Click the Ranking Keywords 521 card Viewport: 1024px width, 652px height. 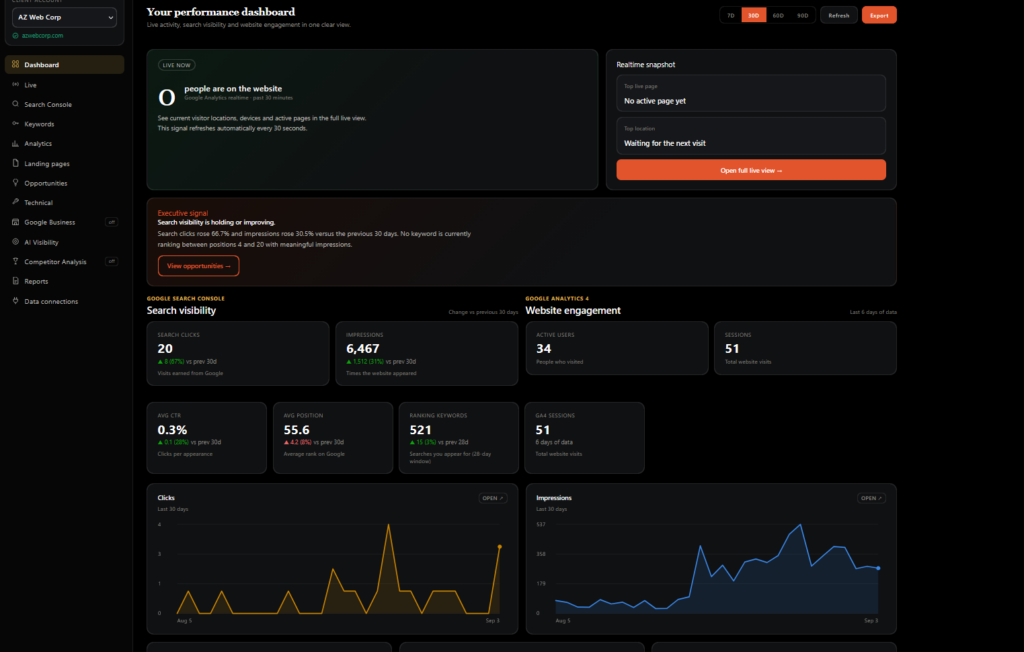coord(458,438)
